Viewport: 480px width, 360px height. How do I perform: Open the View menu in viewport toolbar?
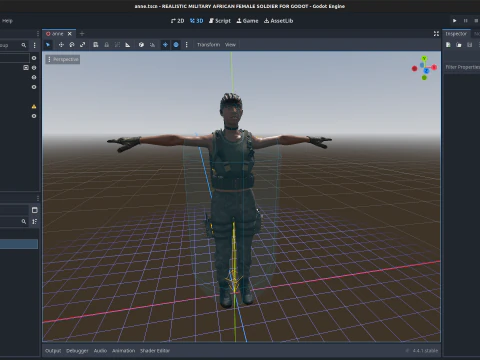coord(230,45)
